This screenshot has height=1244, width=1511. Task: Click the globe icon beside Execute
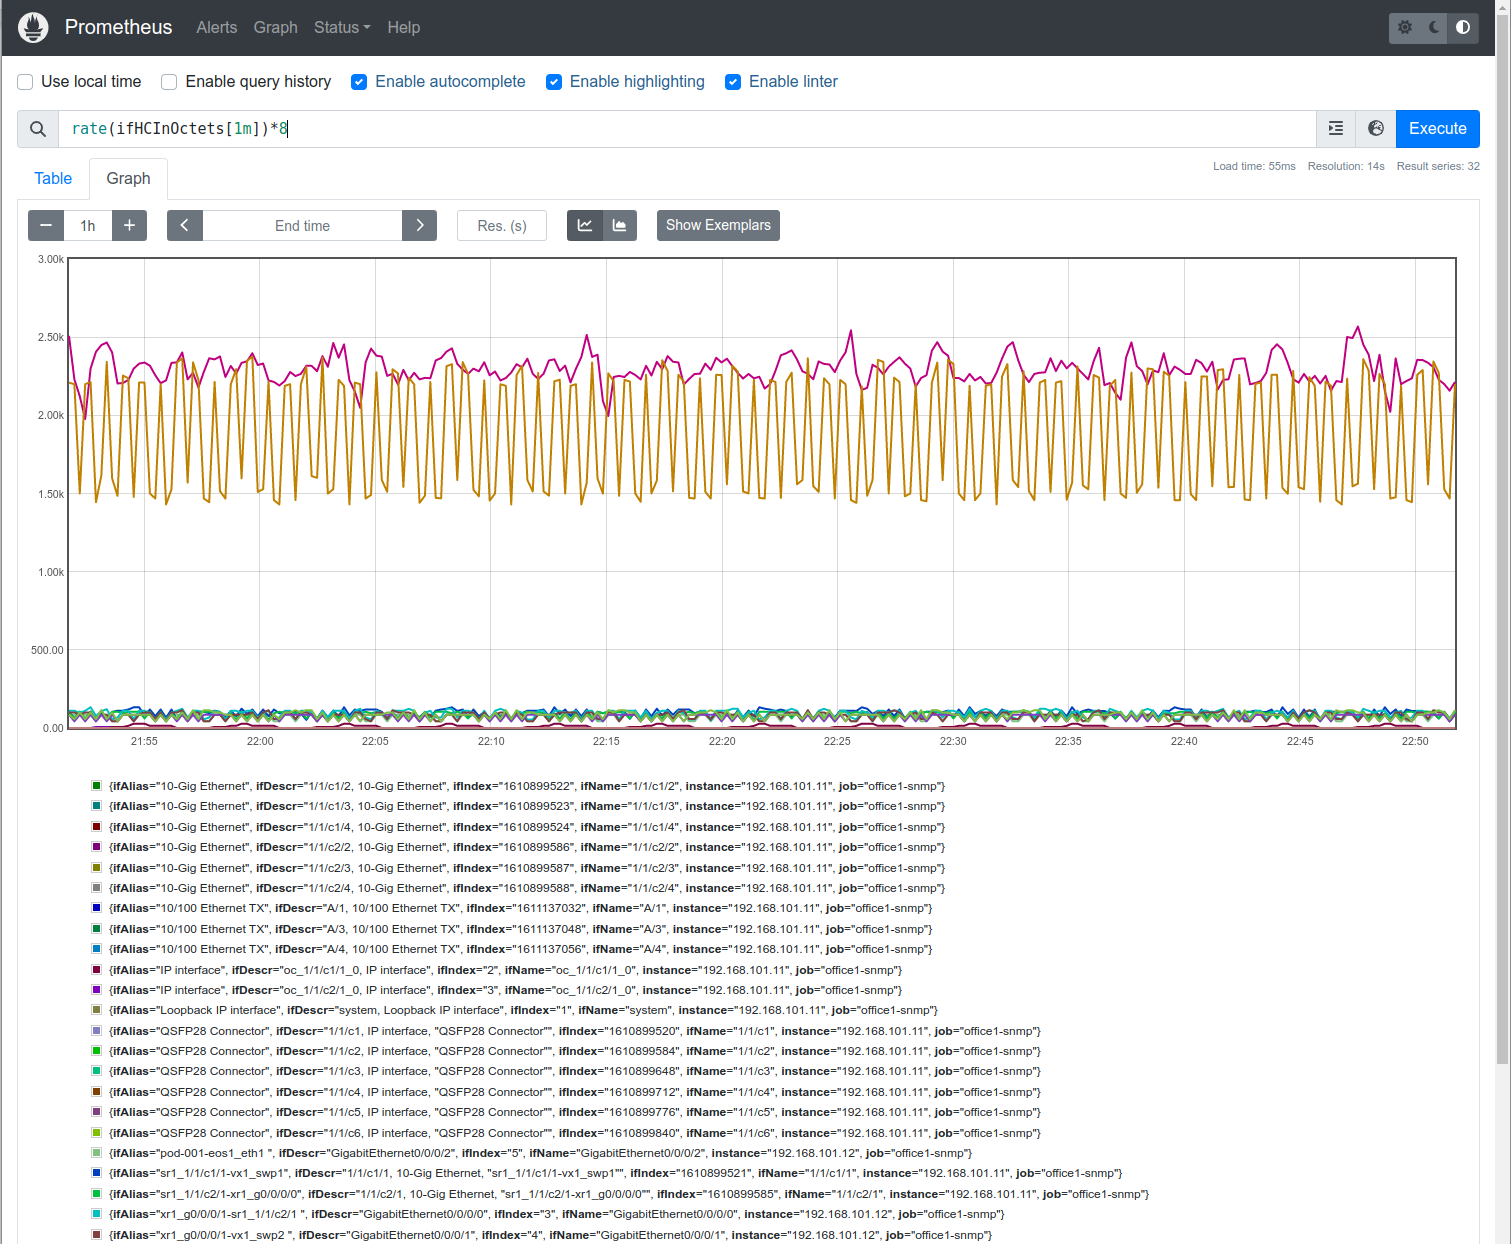pyautogui.click(x=1375, y=128)
